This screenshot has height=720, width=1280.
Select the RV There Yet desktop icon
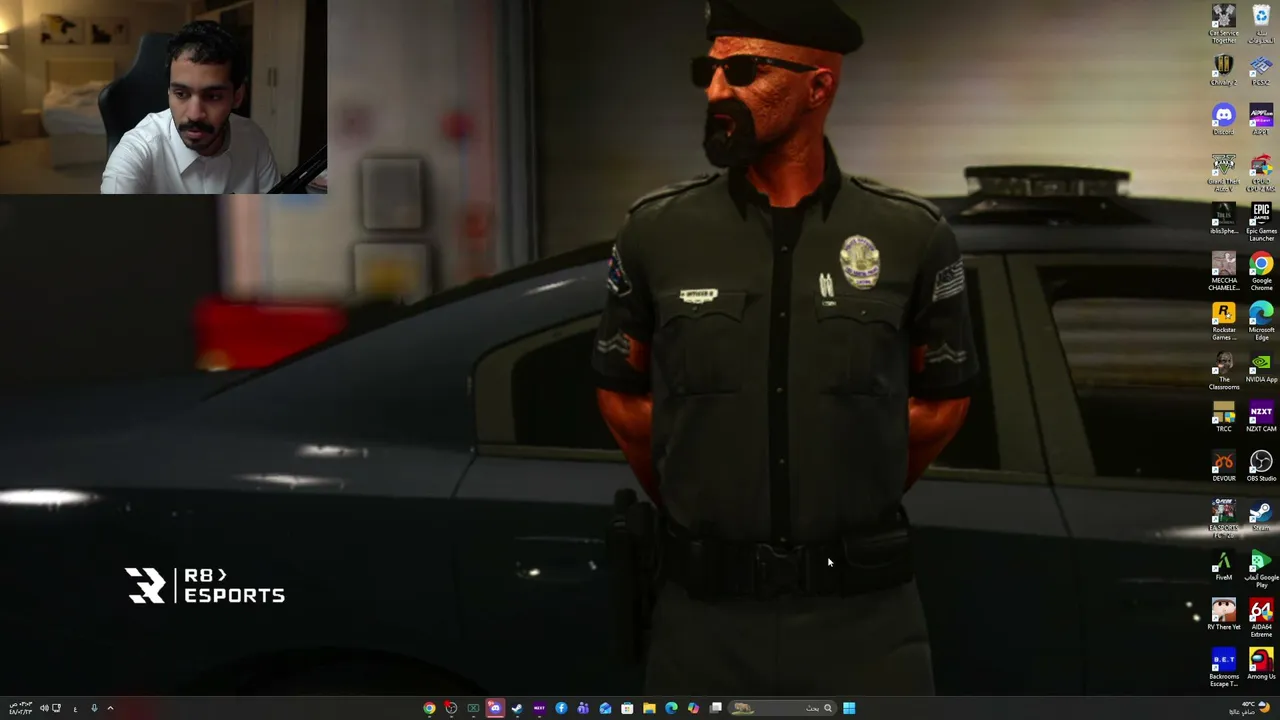(x=1224, y=615)
